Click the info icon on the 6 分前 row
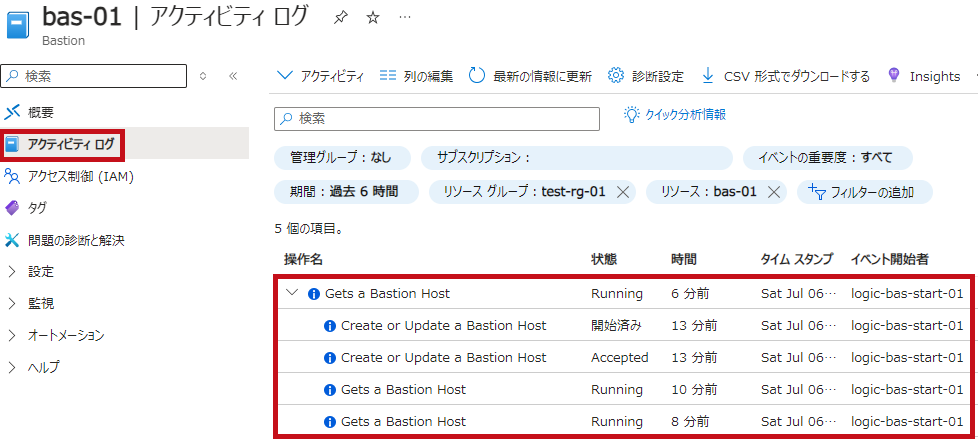The height and width of the screenshot is (443, 978). [314, 294]
